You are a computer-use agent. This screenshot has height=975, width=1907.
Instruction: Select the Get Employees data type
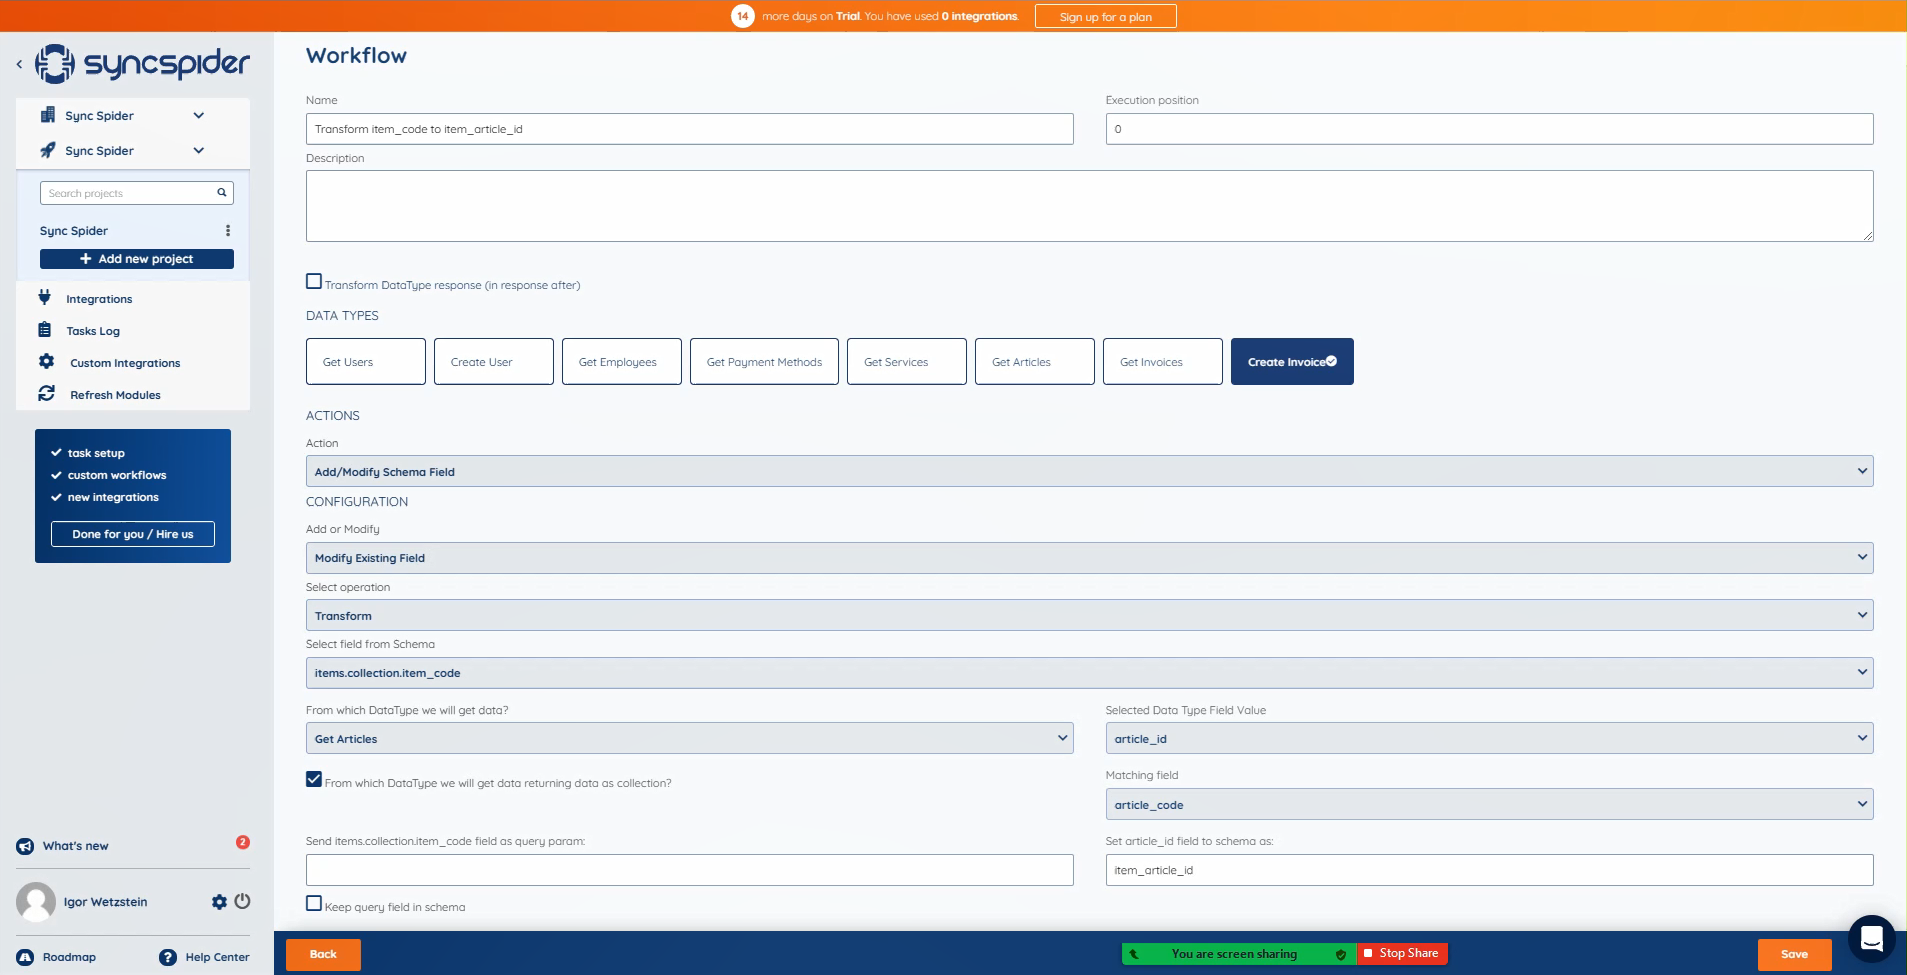(622, 361)
